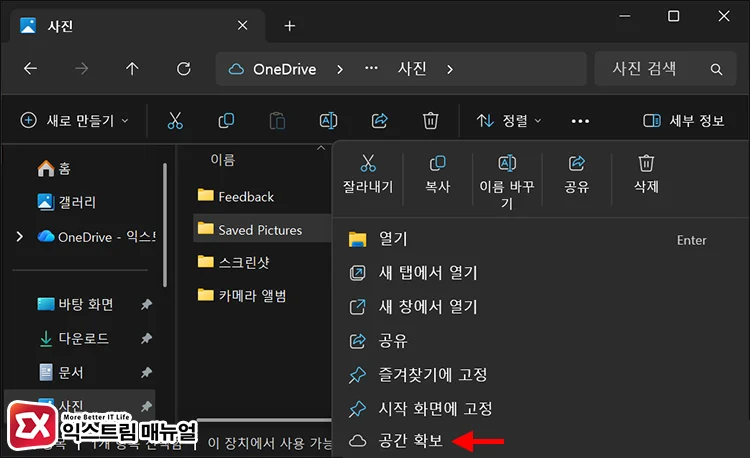Select the Feedback folder
This screenshot has width=750, height=458.
235,196
